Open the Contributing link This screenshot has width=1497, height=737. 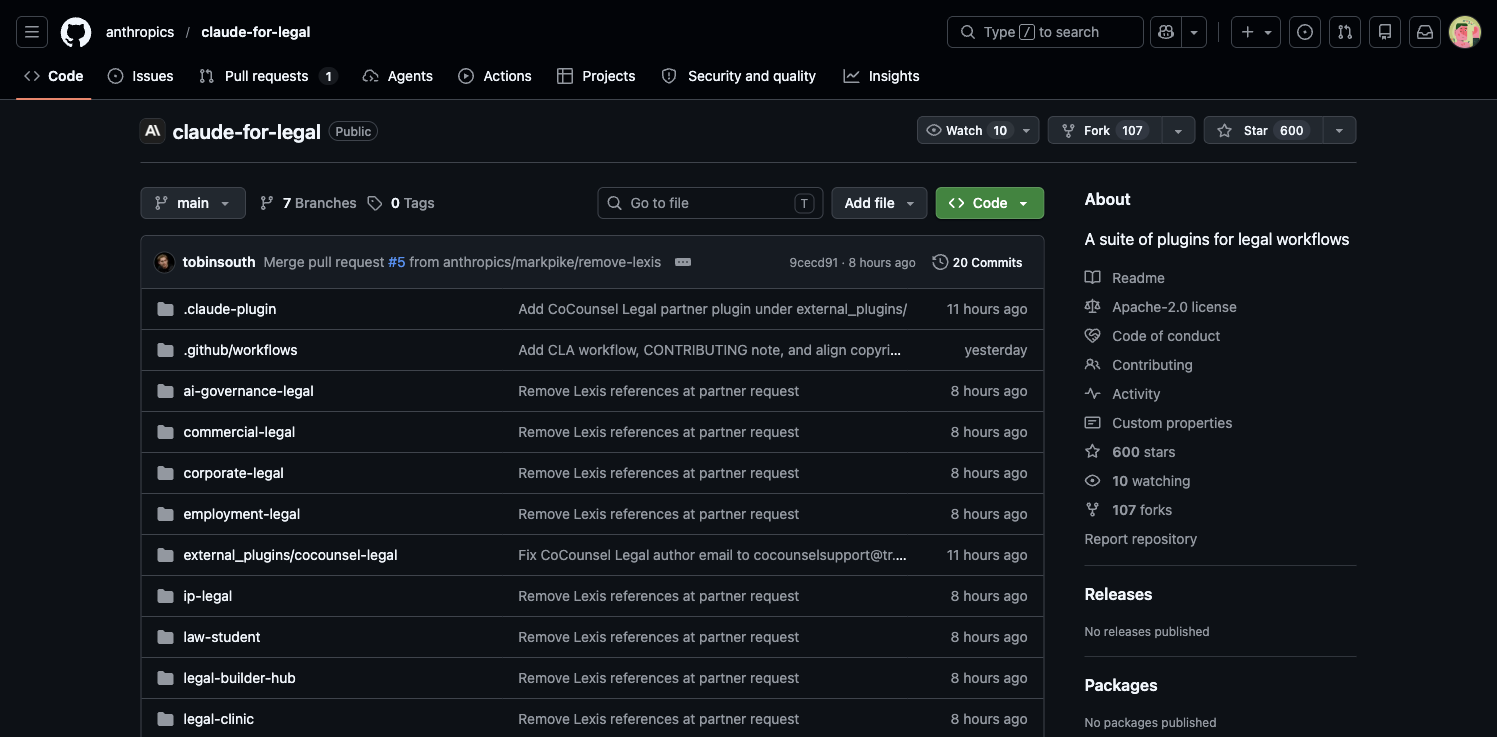click(x=1139, y=365)
